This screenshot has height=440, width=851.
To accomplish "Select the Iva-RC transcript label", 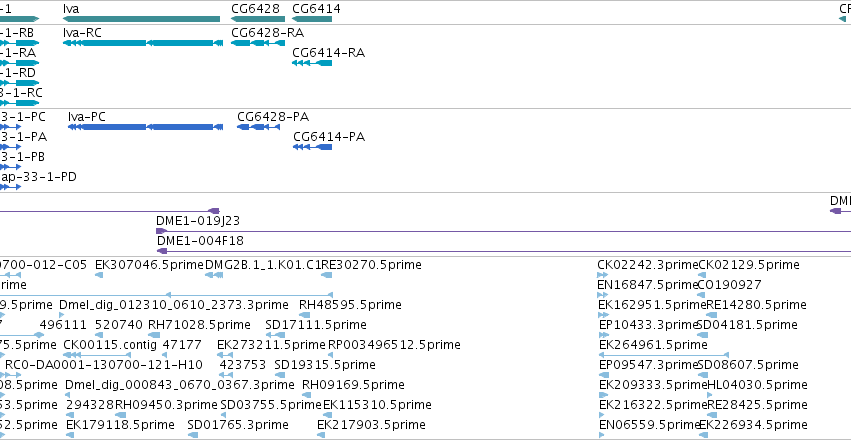I will pyautogui.click(x=82, y=33).
